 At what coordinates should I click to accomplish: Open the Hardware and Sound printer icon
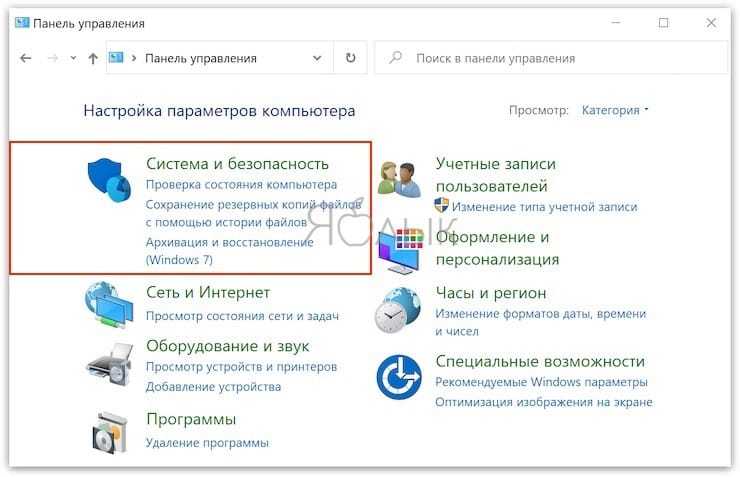pos(109,363)
